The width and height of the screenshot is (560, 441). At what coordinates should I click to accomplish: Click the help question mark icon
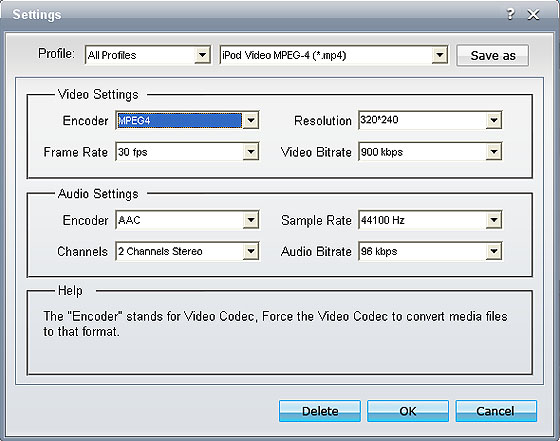[511, 14]
